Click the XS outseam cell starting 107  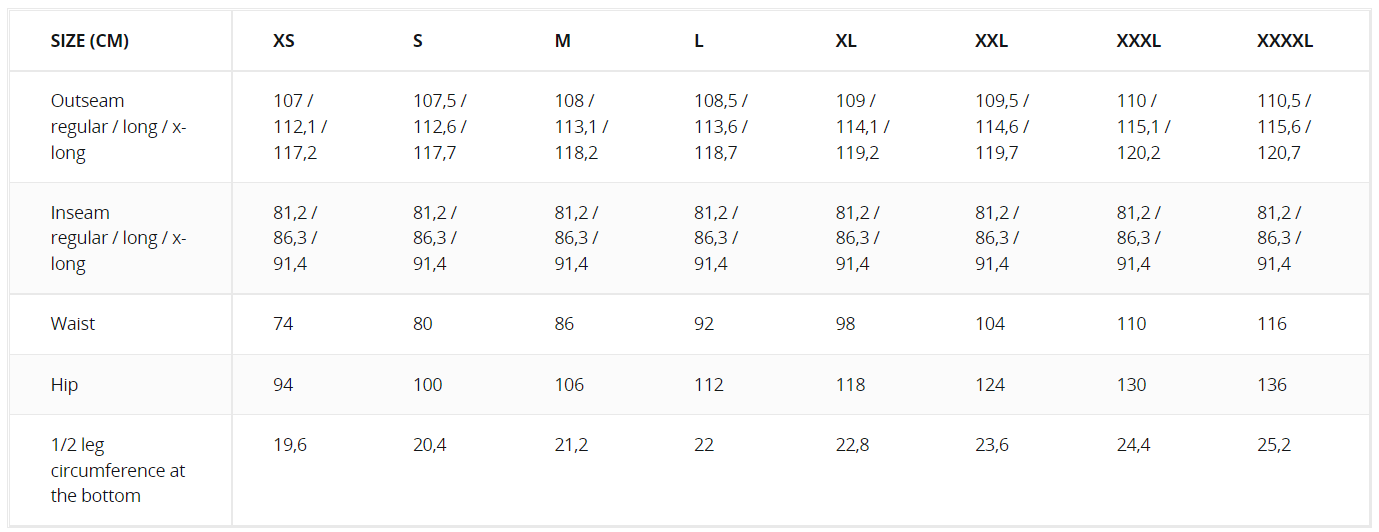click(x=299, y=127)
